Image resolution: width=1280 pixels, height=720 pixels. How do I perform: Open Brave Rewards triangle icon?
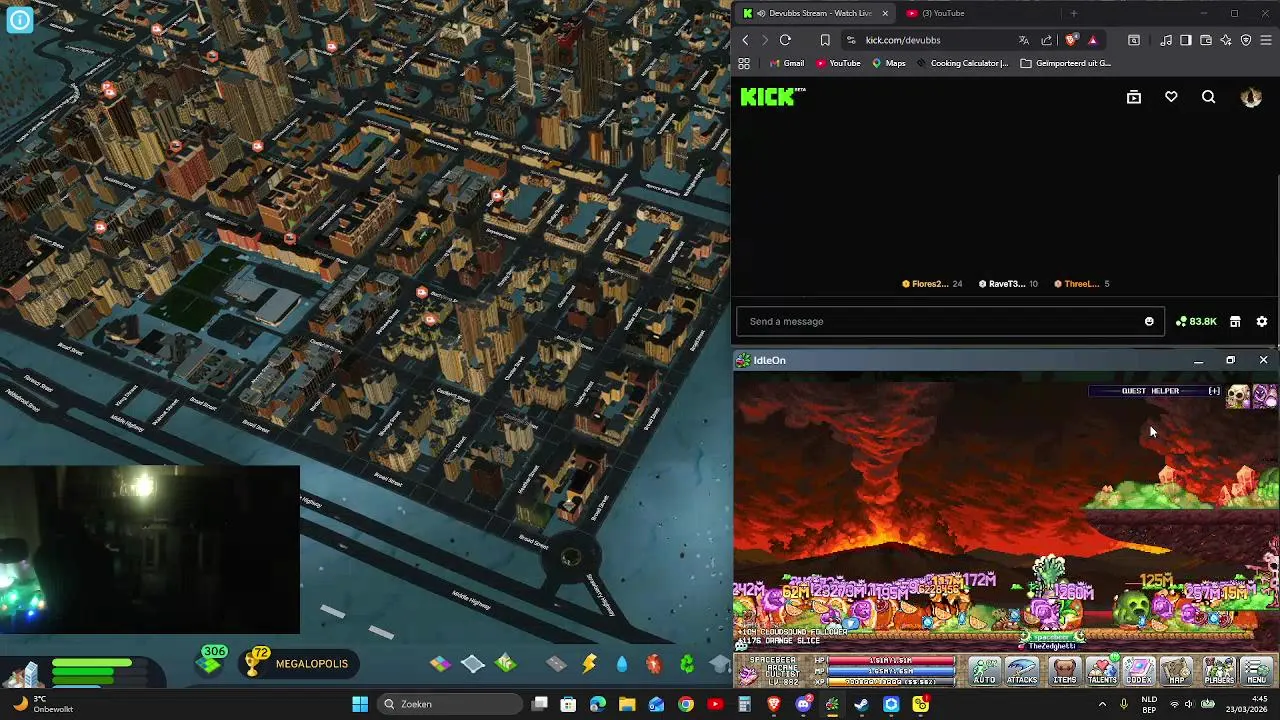1092,40
